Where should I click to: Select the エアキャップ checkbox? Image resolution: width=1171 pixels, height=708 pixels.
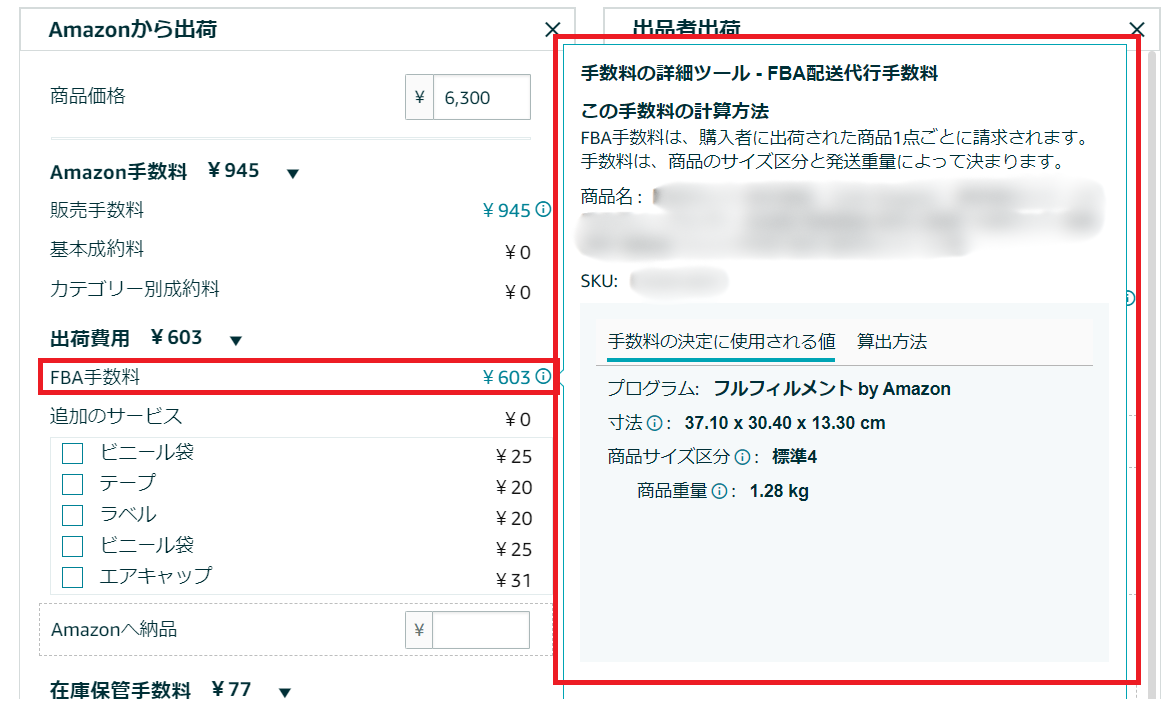tap(72, 577)
